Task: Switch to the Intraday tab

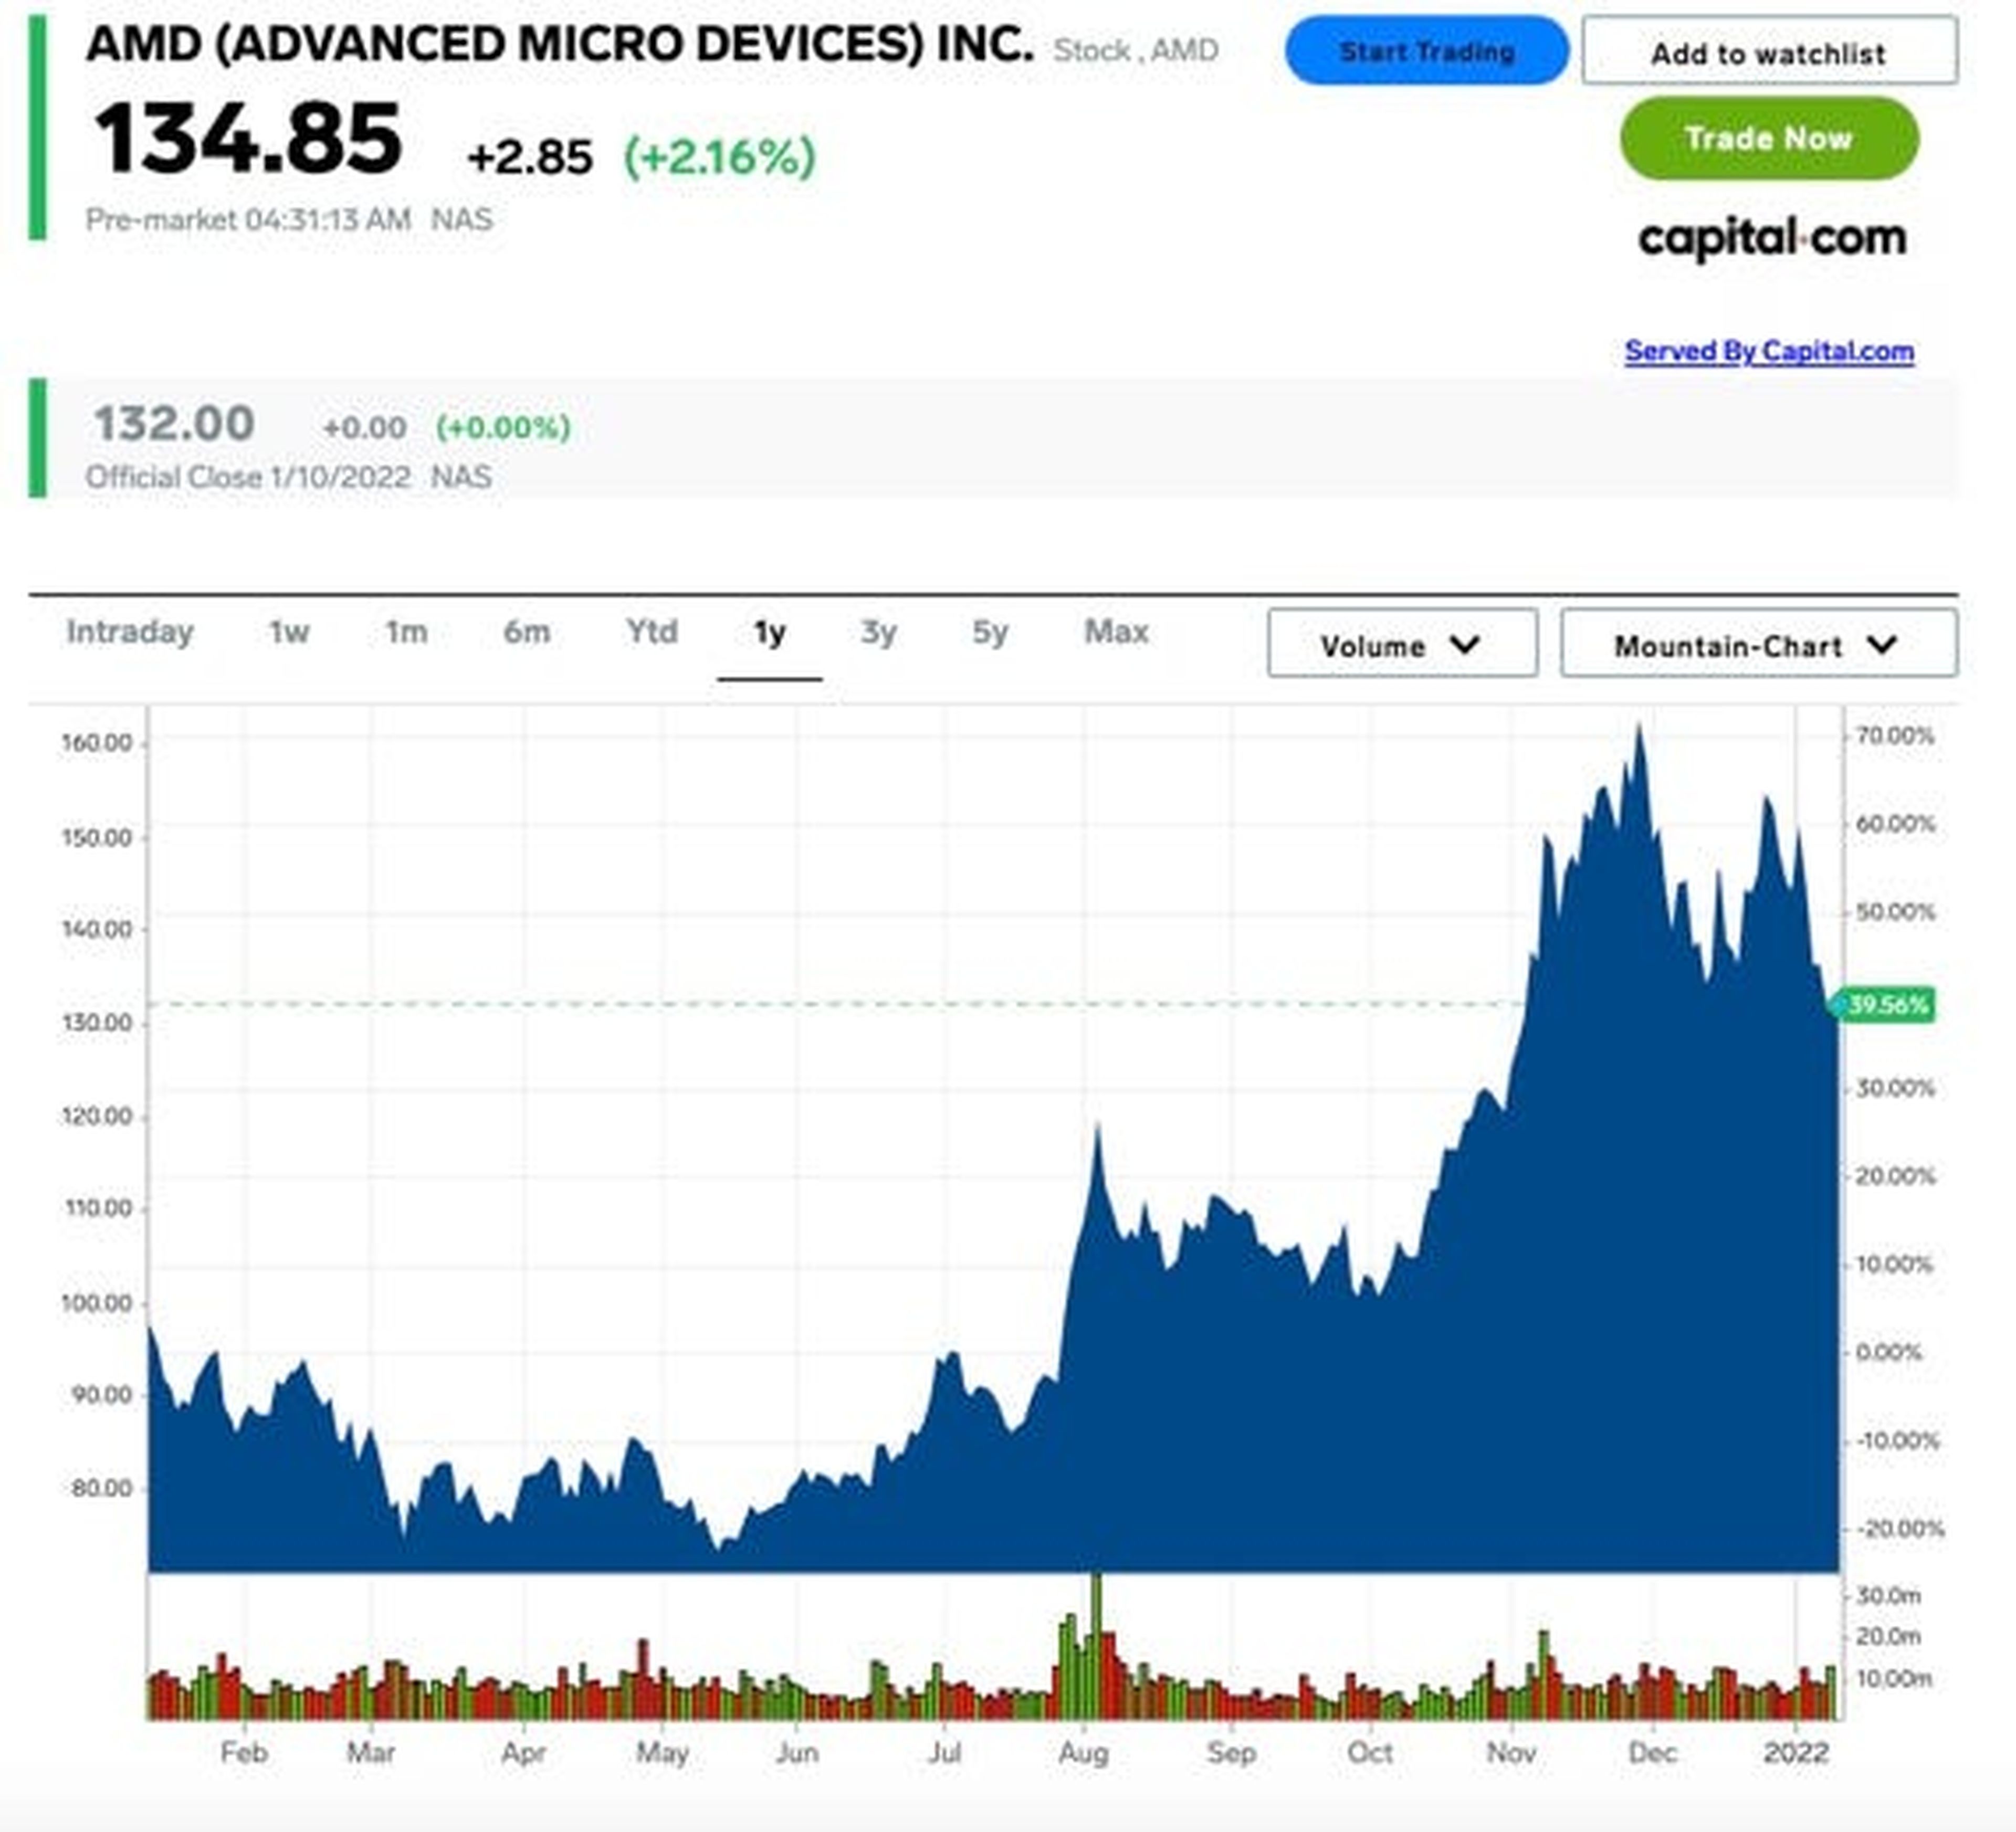Action: pyautogui.click(x=130, y=632)
